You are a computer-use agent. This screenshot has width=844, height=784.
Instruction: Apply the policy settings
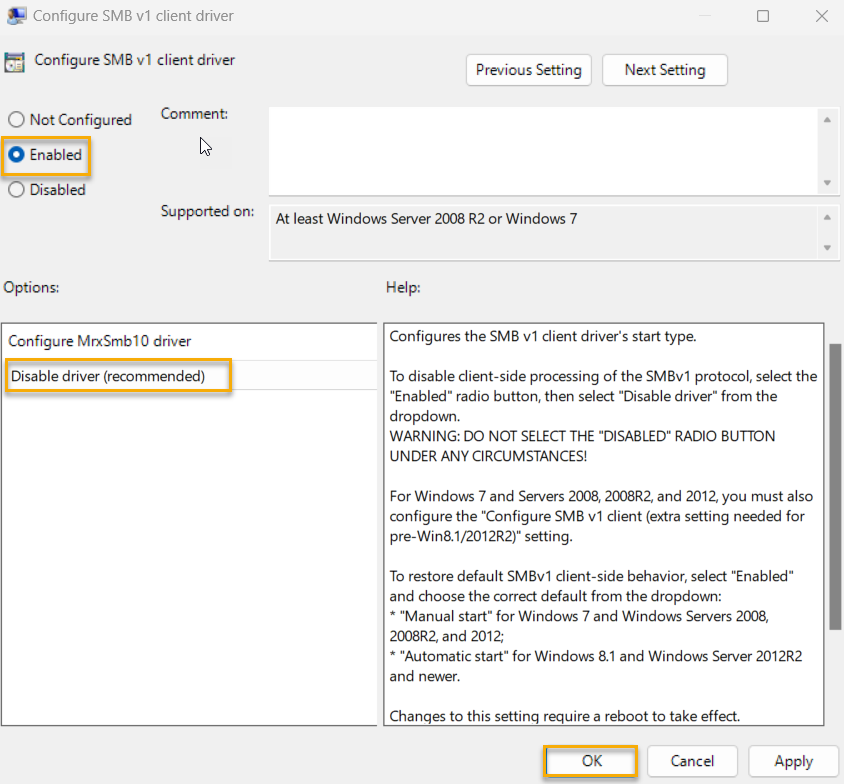[x=793, y=761]
